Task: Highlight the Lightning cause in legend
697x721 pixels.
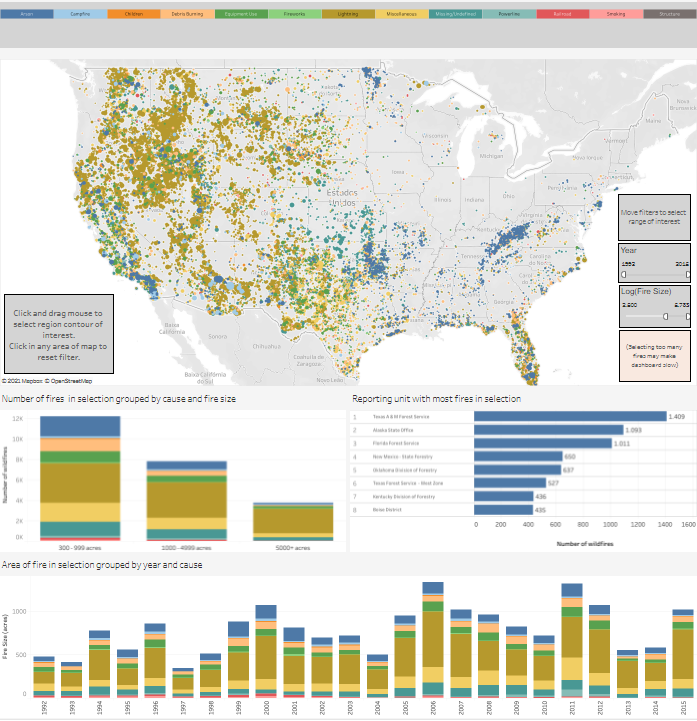Action: pyautogui.click(x=348, y=15)
